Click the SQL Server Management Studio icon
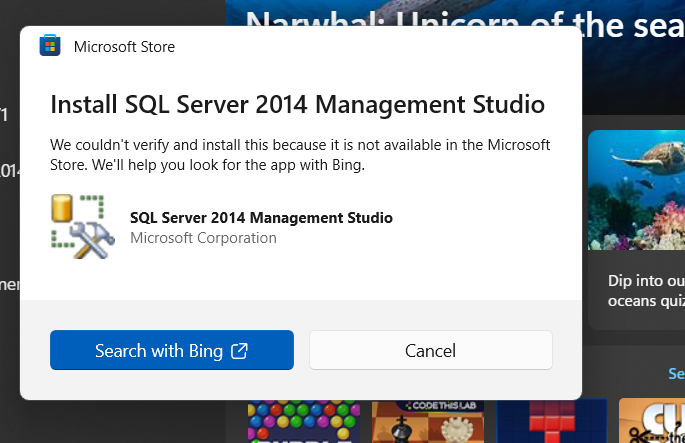The image size is (685, 443). (x=80, y=226)
